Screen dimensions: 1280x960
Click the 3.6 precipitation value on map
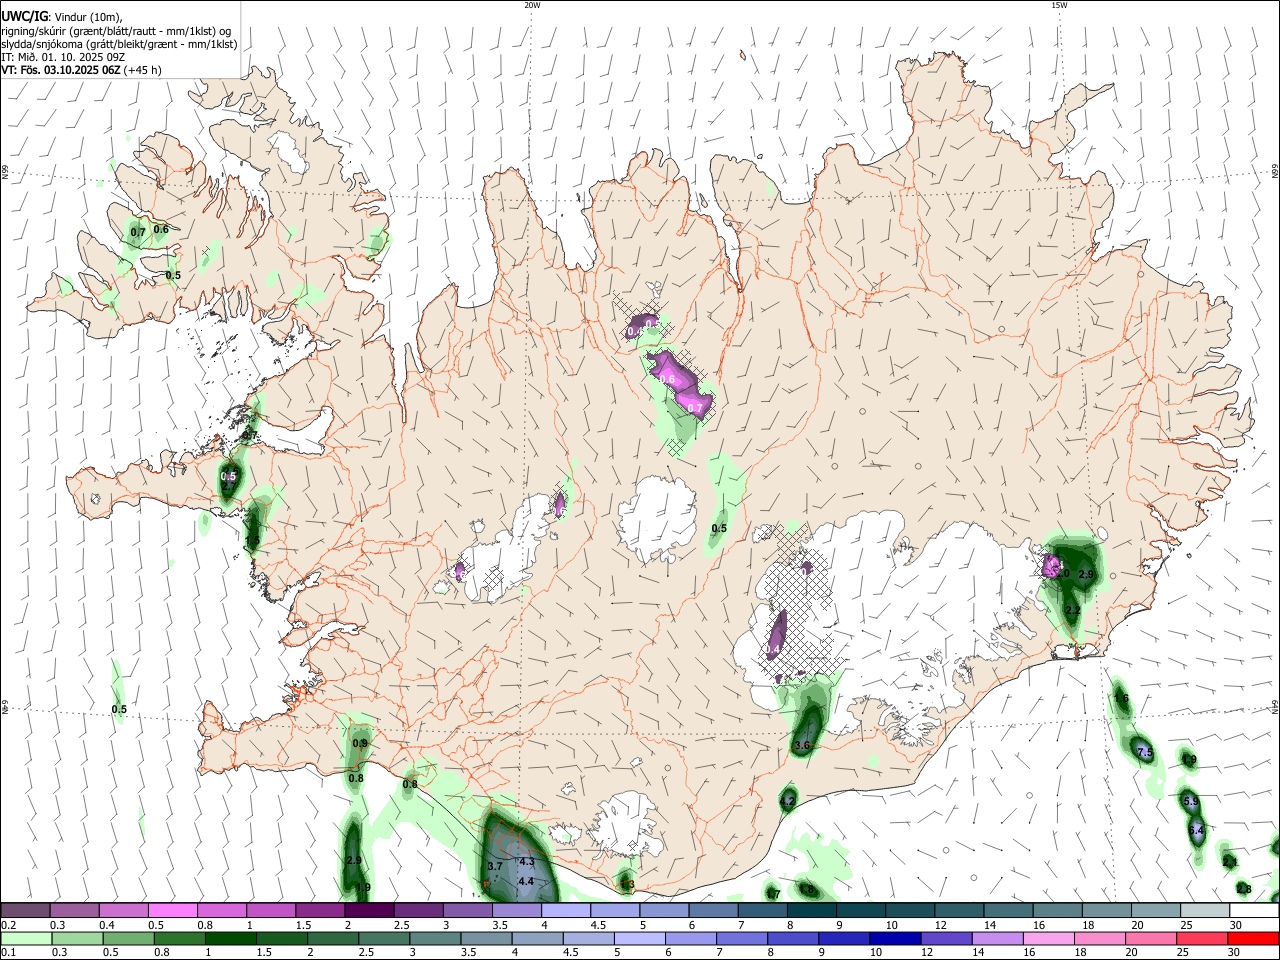point(802,746)
